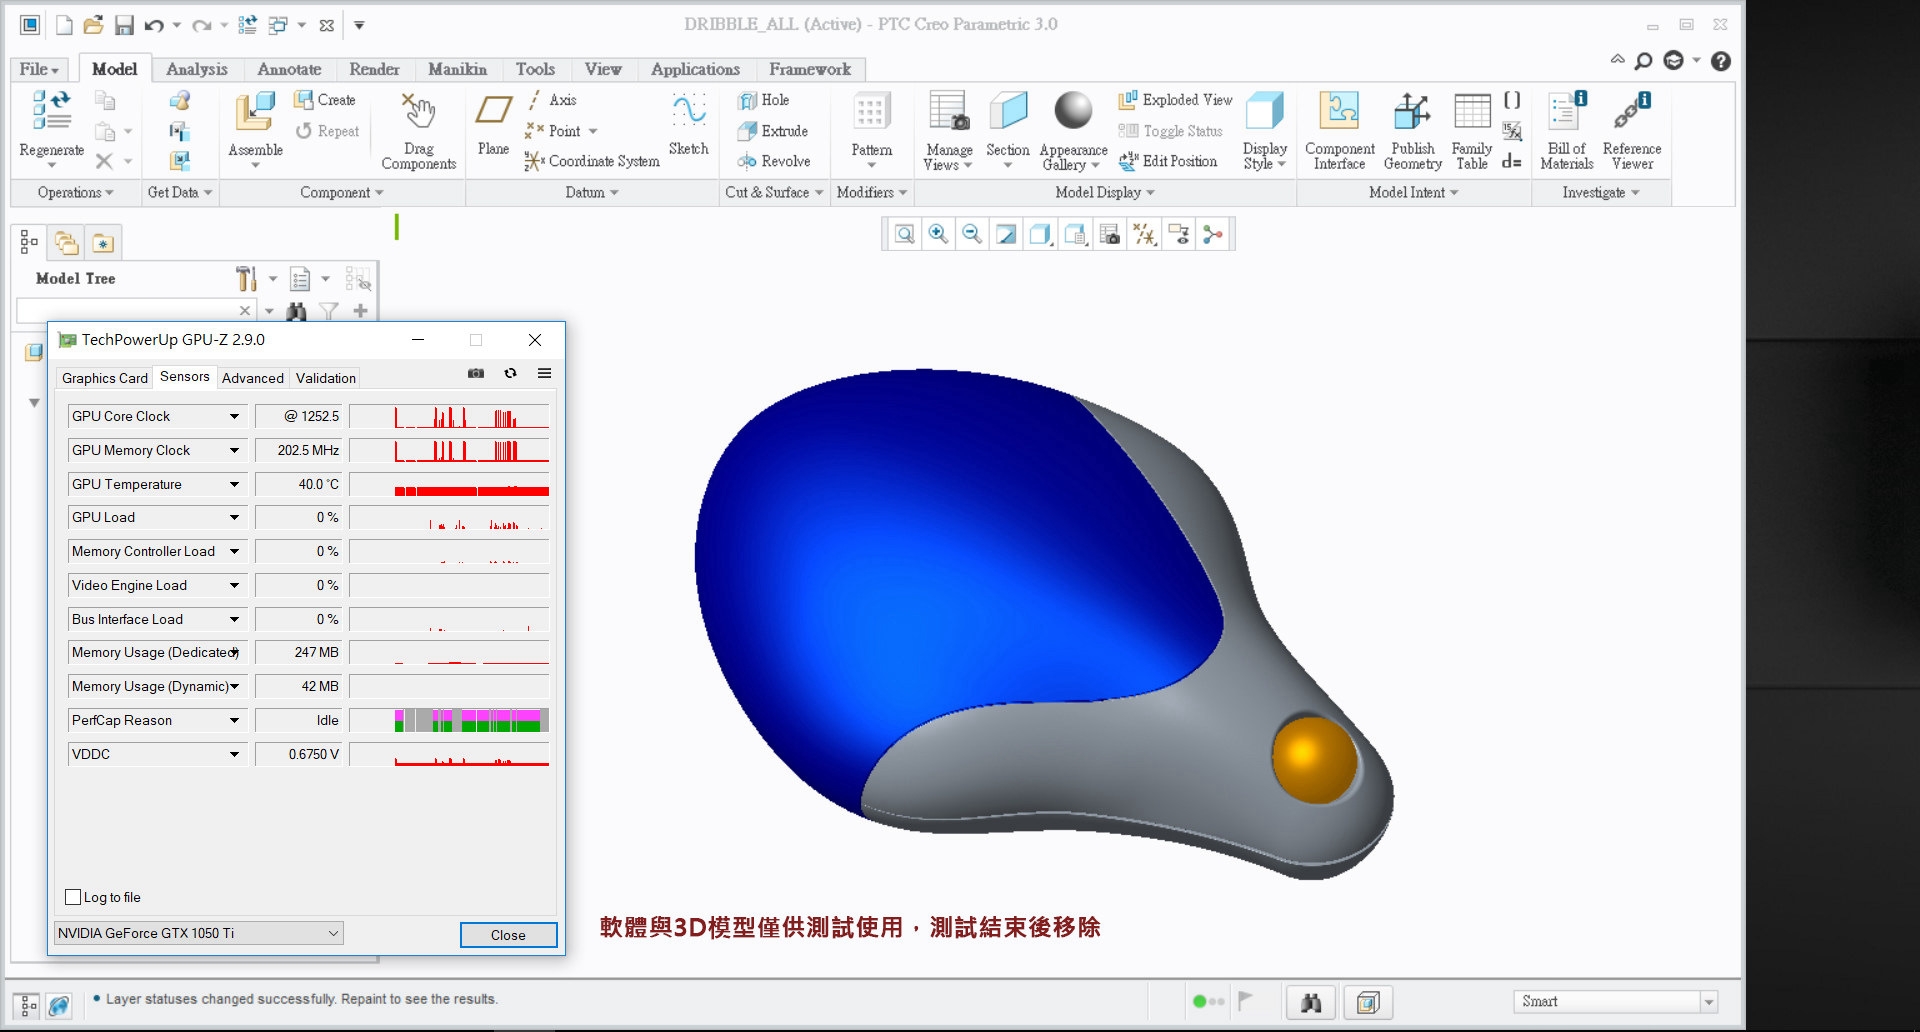Click the Assemble component icon
The height and width of the screenshot is (1032, 1920).
pos(255,112)
